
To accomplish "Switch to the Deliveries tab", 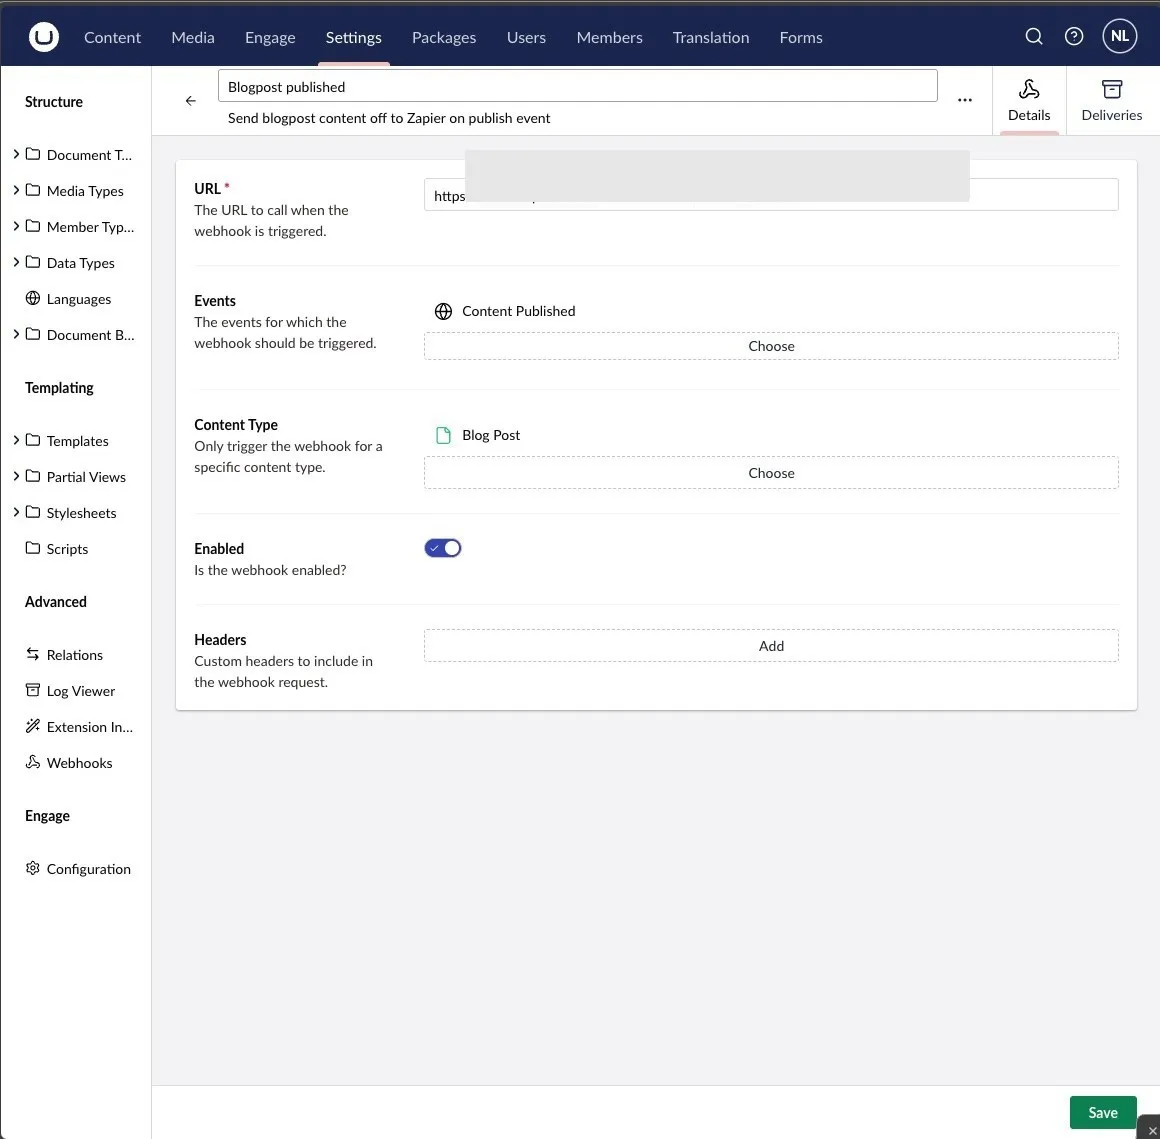I will coord(1111,100).
